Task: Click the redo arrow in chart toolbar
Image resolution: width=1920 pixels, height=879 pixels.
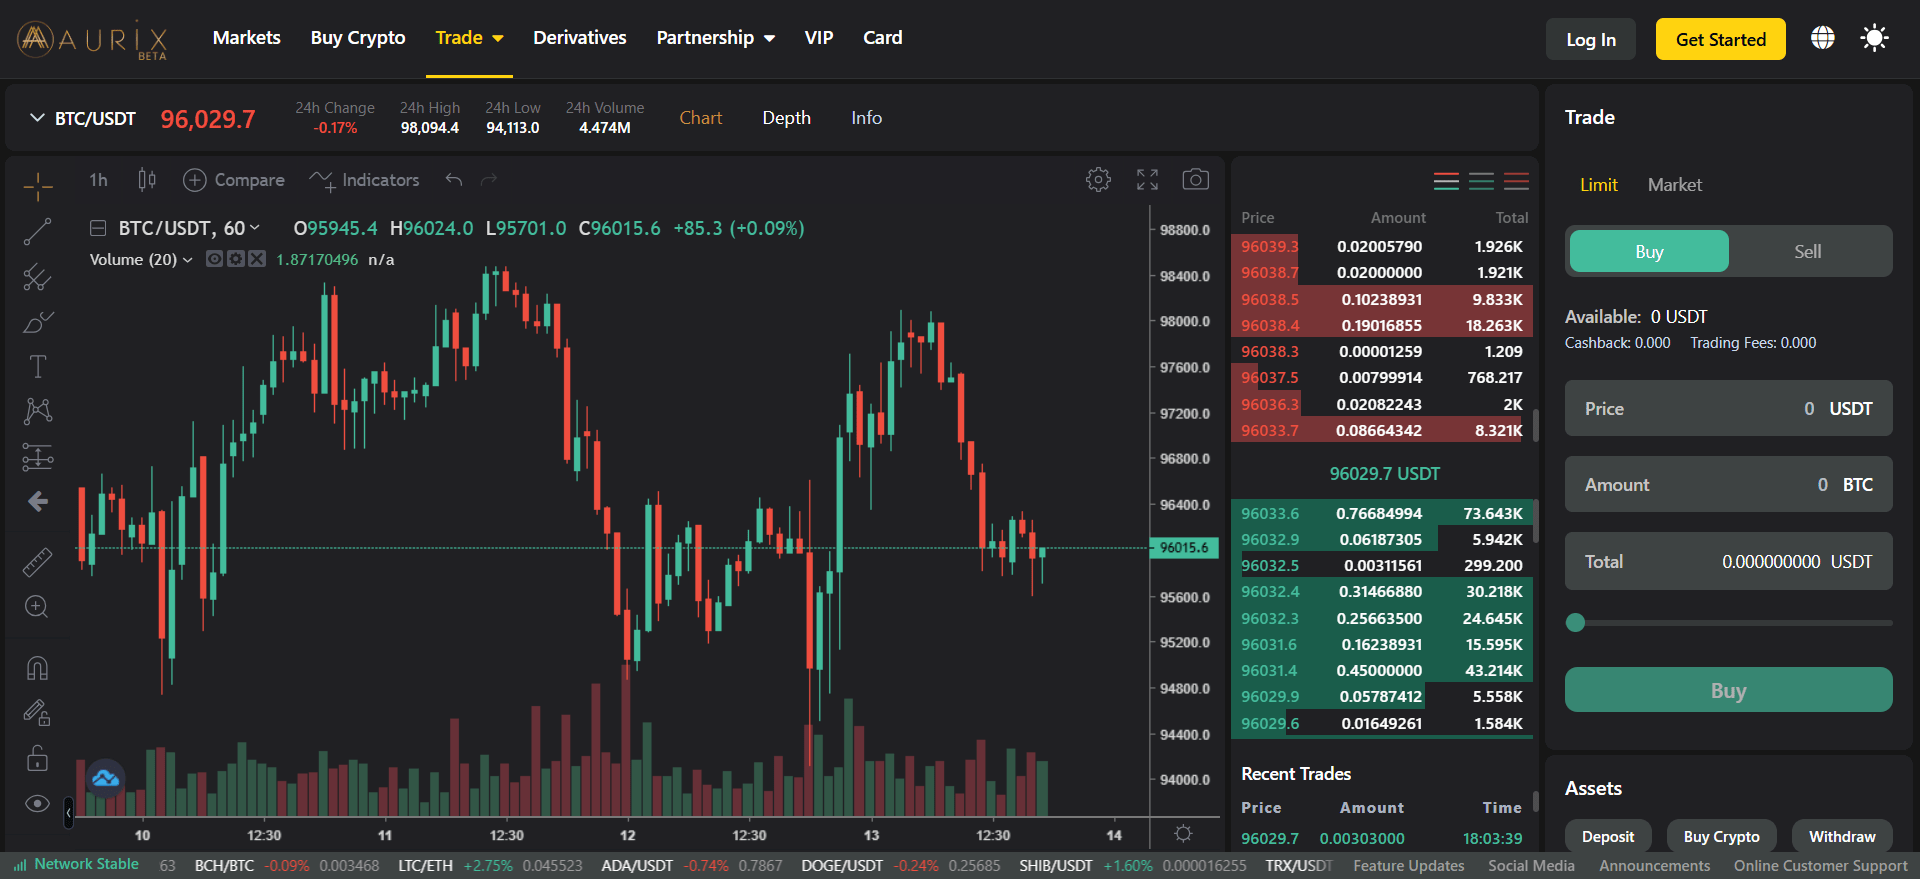Action: click(x=489, y=180)
